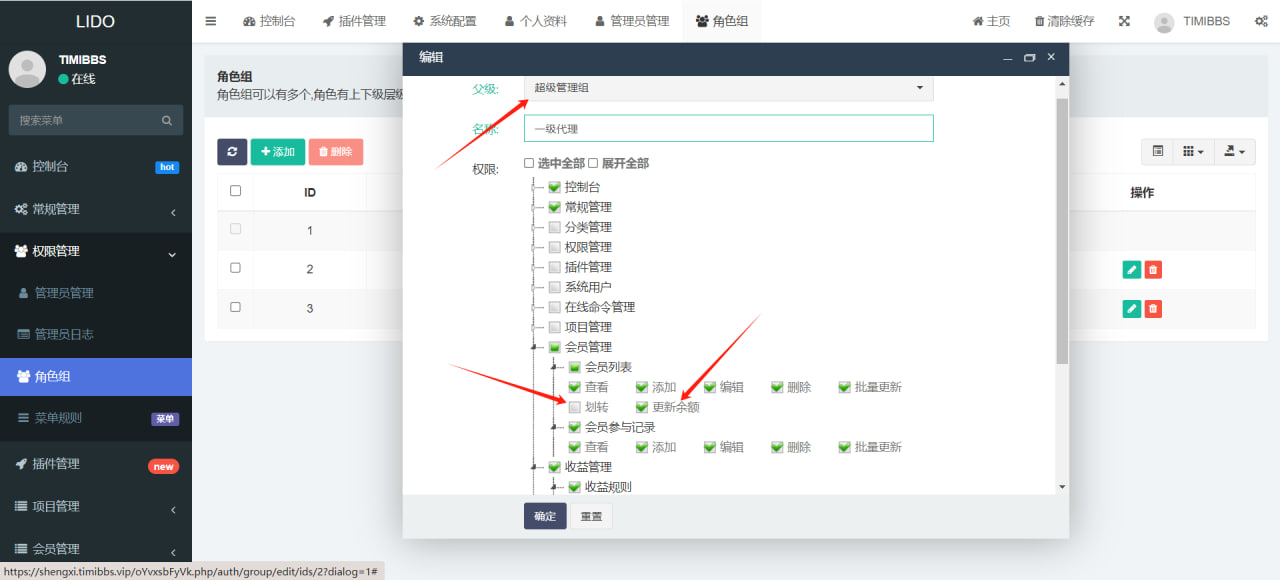Check the 选中全部 checkbox in the edit dialog
Screen dimensions: 1280x580
(x=528, y=162)
